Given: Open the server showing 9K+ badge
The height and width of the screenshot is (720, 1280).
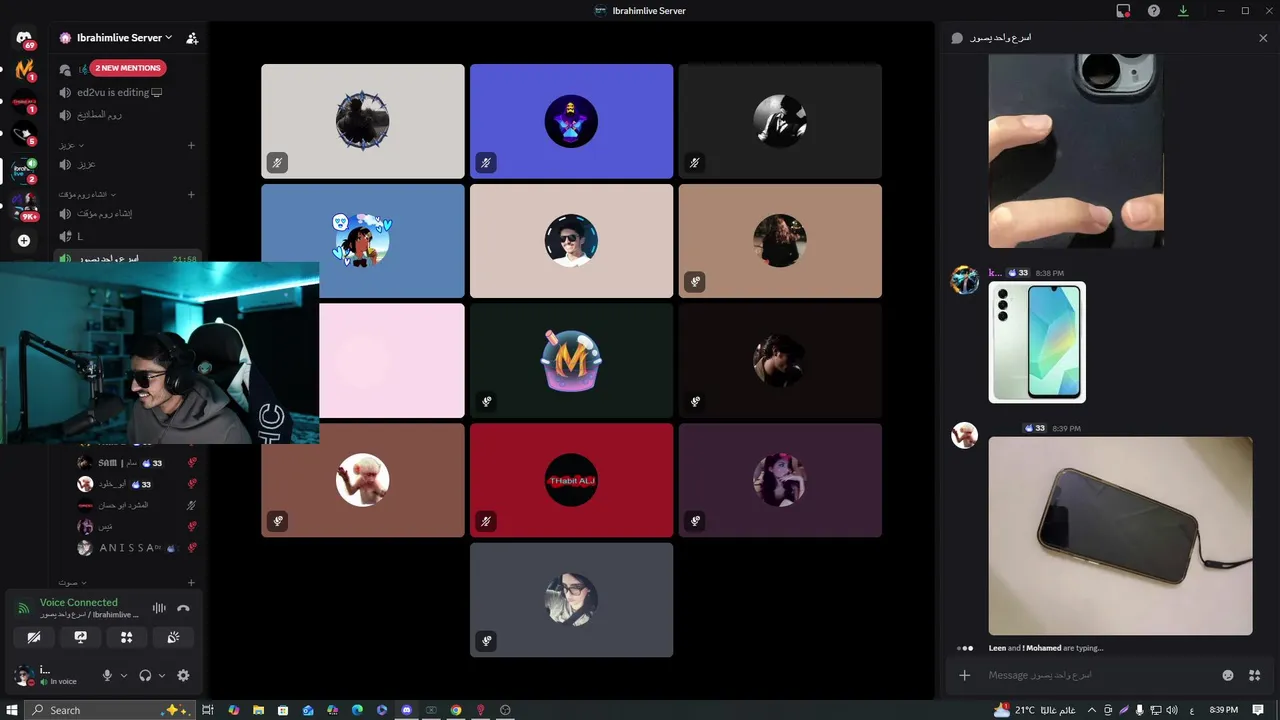Looking at the screenshot, I should (24, 208).
